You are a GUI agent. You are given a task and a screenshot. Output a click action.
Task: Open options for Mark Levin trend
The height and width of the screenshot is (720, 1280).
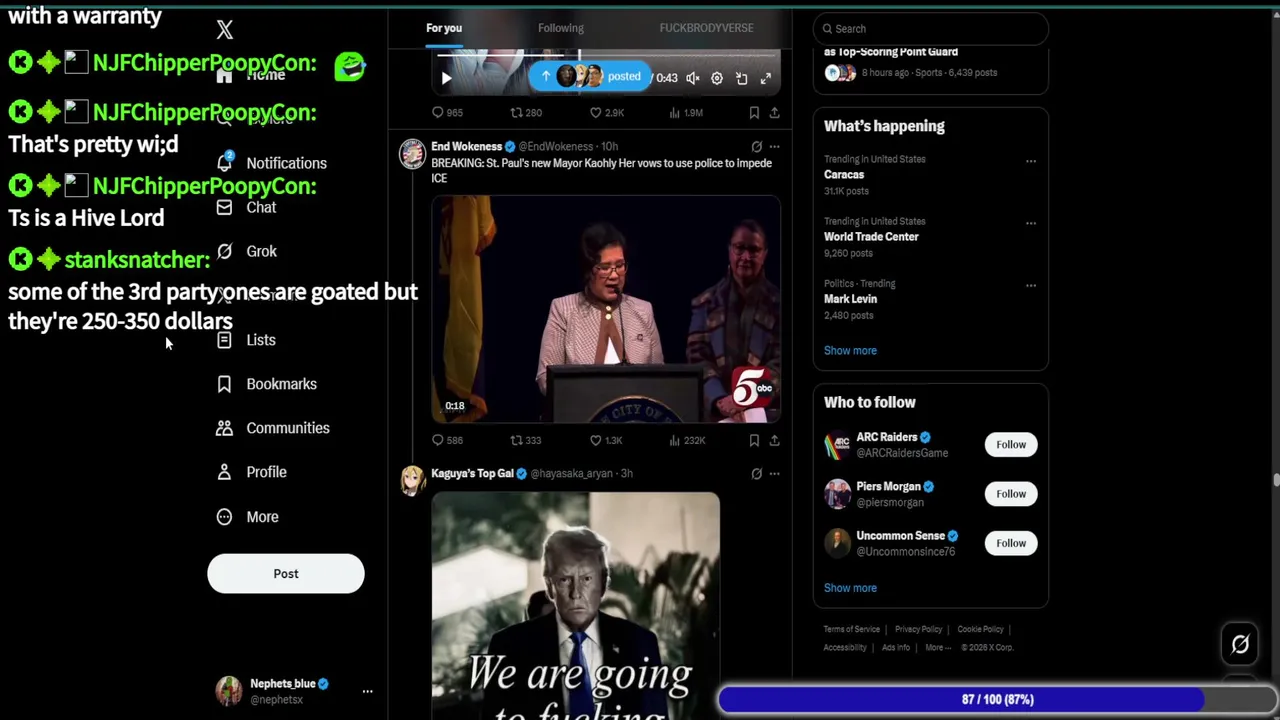pyautogui.click(x=1030, y=285)
